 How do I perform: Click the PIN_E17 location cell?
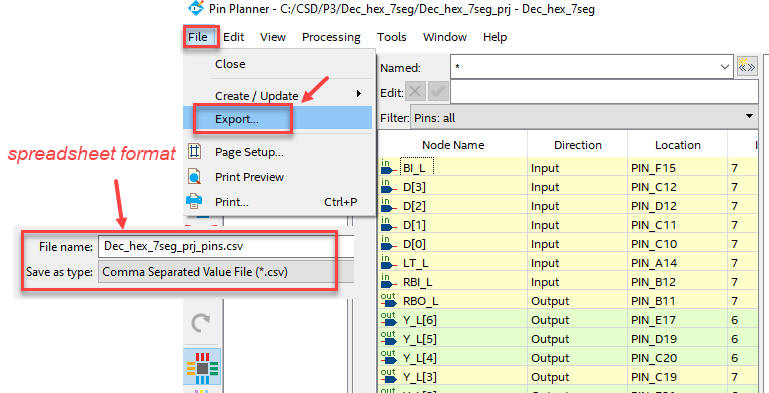[677, 320]
